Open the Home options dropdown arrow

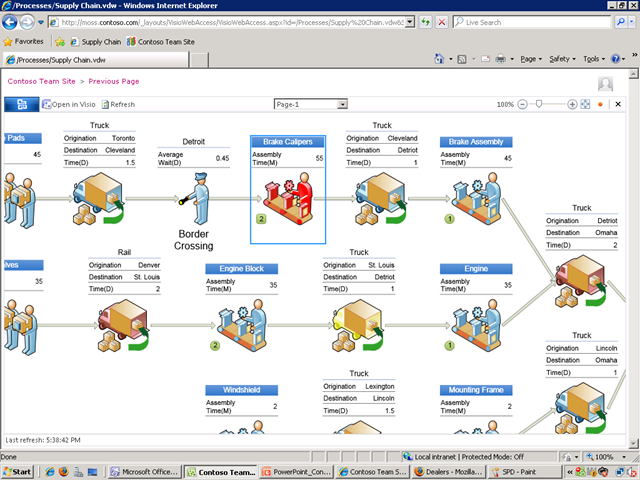[451, 59]
